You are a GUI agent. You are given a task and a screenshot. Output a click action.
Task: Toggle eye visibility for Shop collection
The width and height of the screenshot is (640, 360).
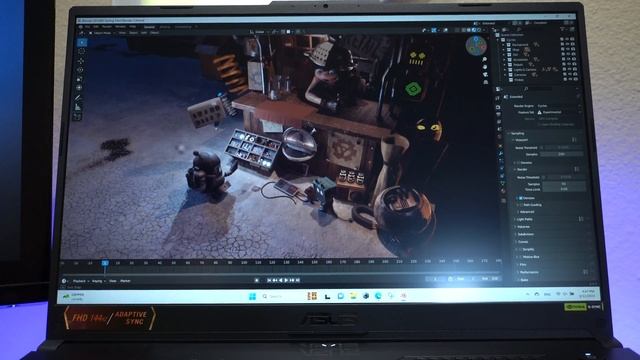click(x=568, y=49)
